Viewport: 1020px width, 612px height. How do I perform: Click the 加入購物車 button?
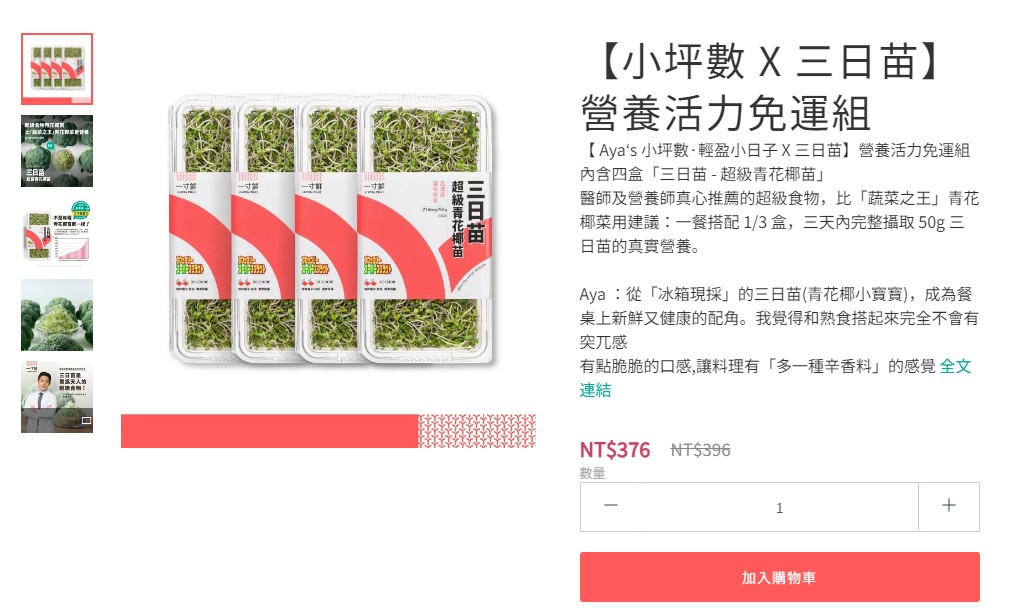tap(779, 577)
